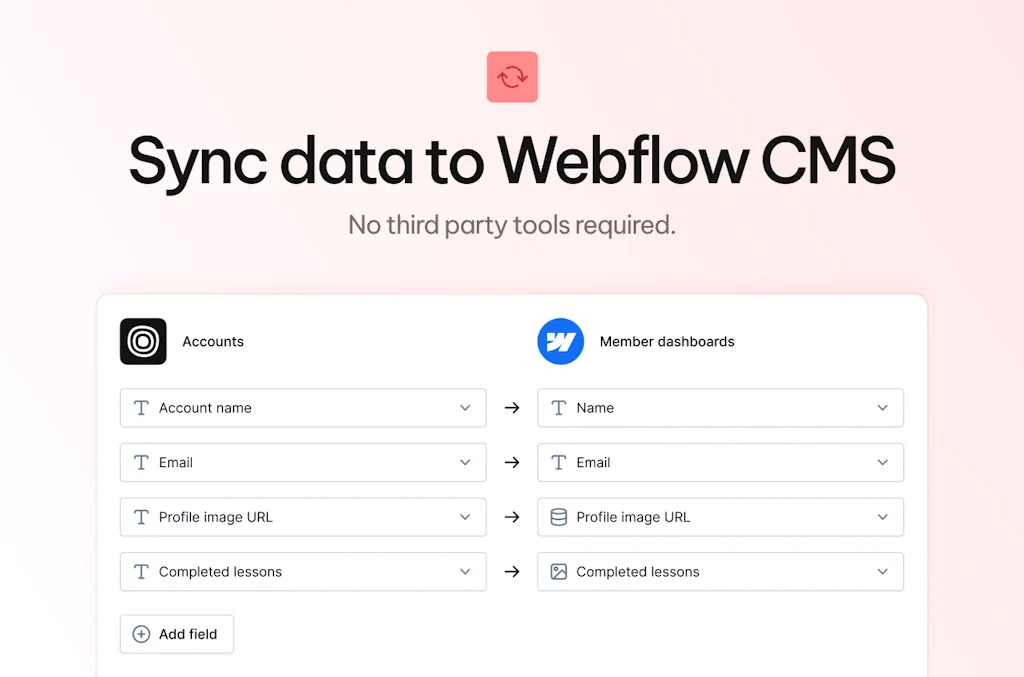The height and width of the screenshot is (677, 1024).
Task: Open the Webflow Completed lessons chevron
Action: pyautogui.click(x=882, y=572)
